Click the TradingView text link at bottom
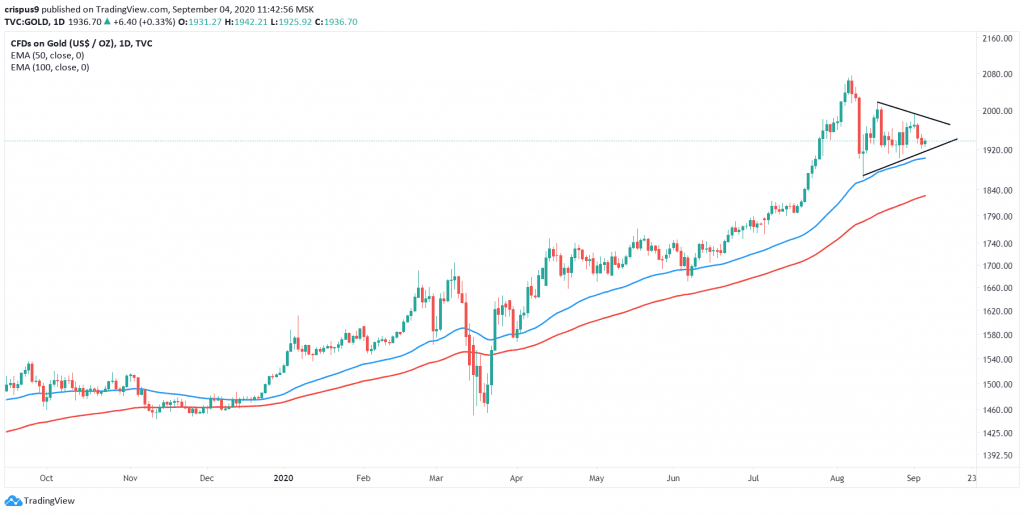 (x=49, y=501)
